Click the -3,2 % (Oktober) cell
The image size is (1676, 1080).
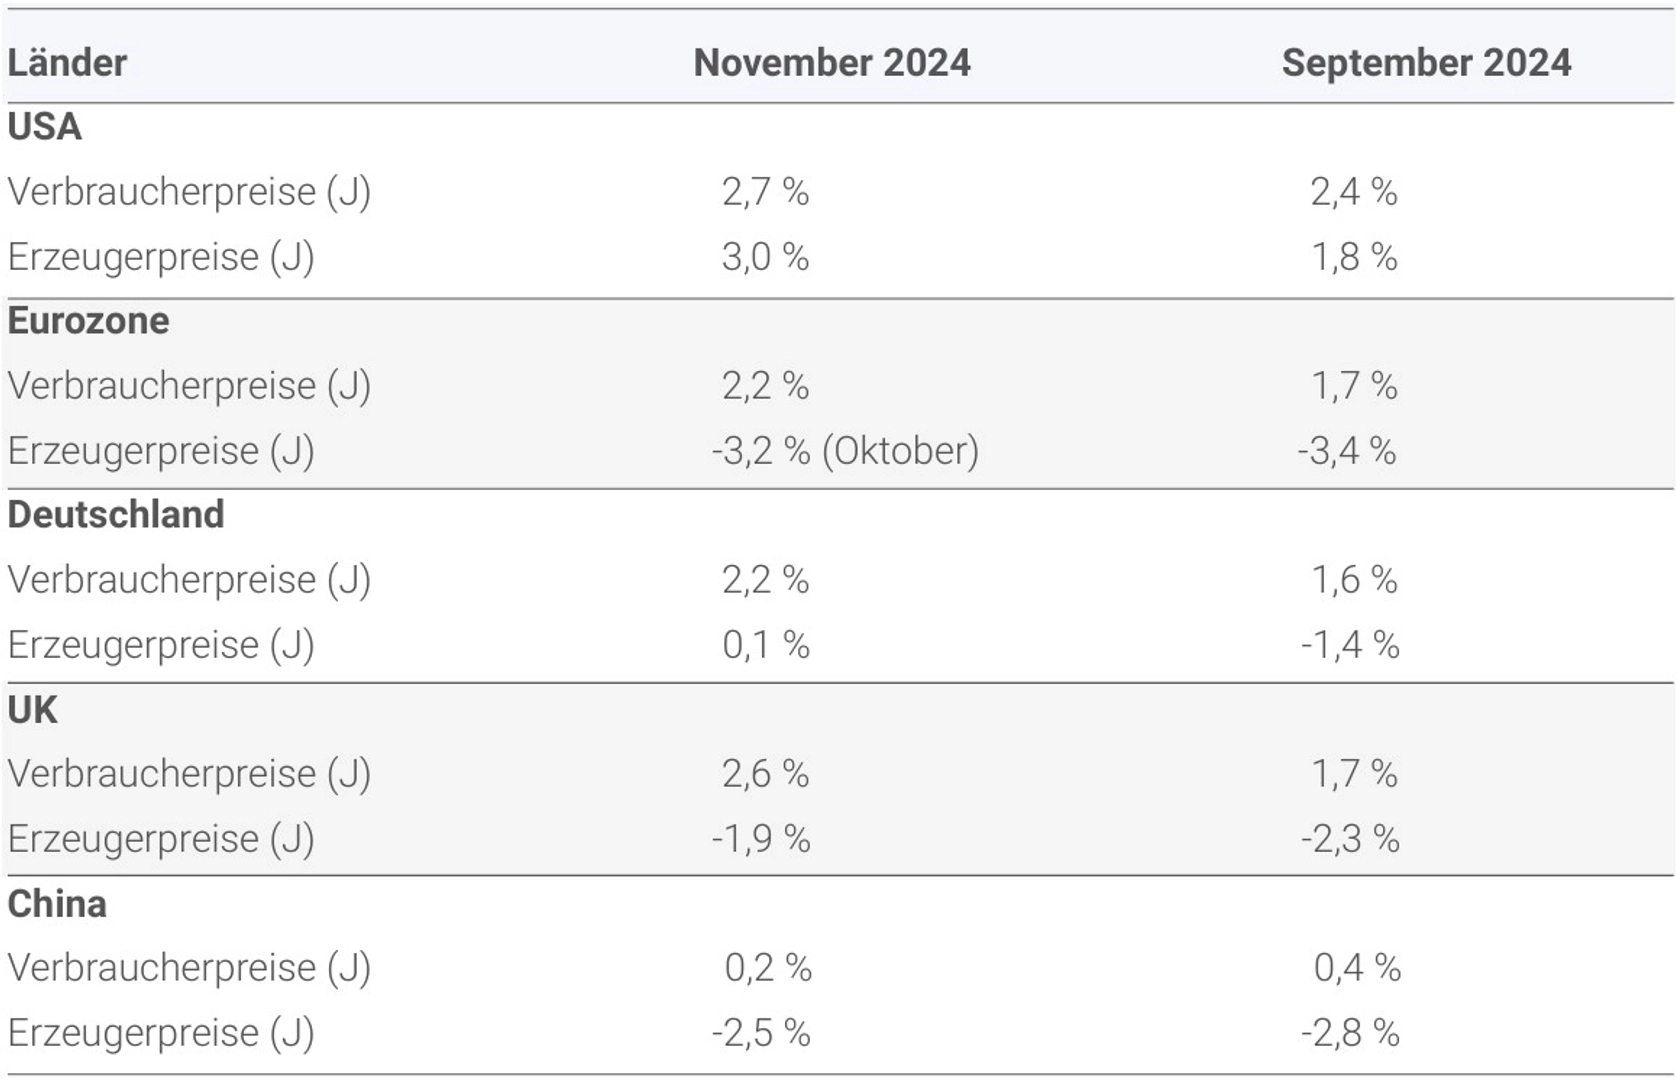tap(844, 451)
